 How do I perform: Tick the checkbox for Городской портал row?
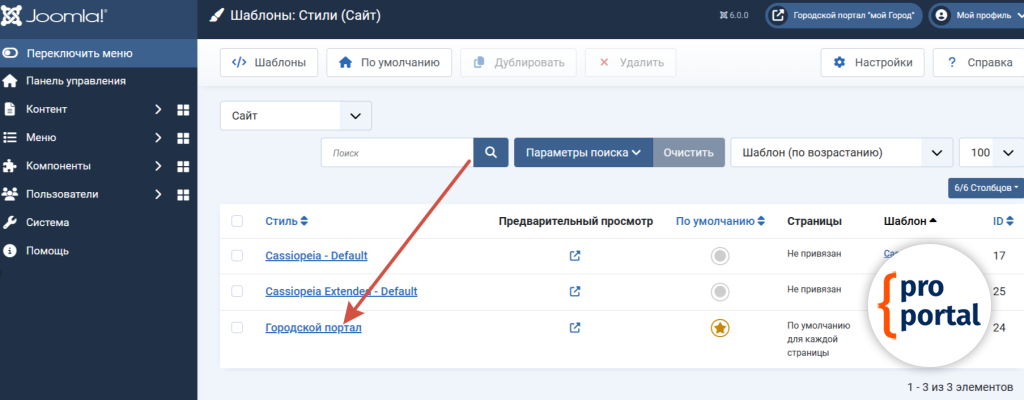pyautogui.click(x=237, y=327)
